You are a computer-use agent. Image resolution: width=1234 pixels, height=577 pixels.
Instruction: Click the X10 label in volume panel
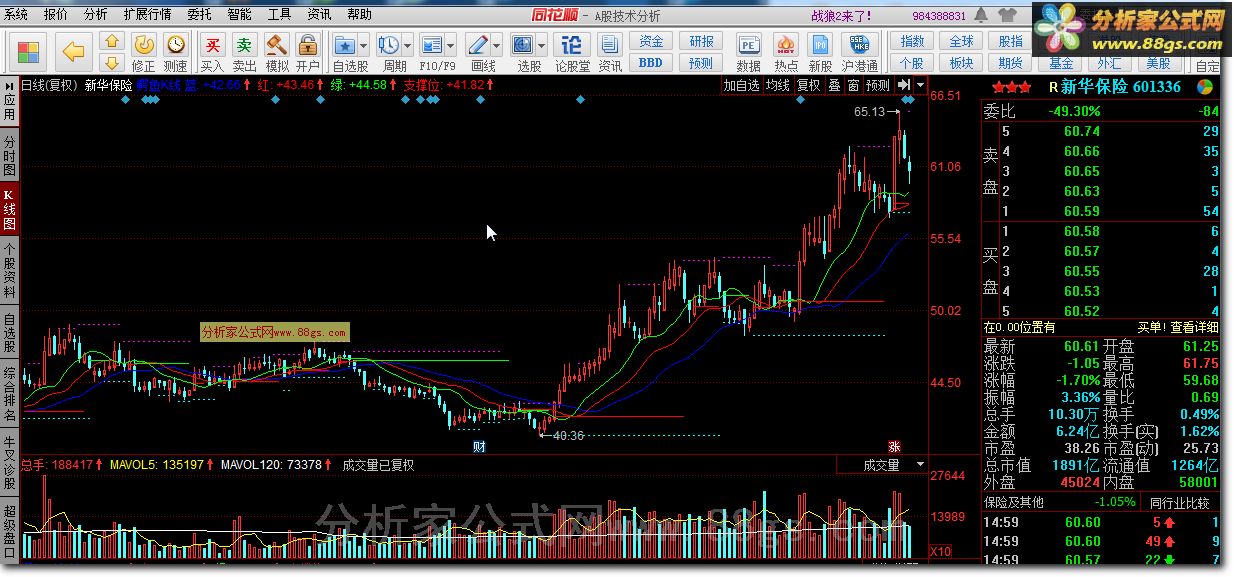pos(940,552)
